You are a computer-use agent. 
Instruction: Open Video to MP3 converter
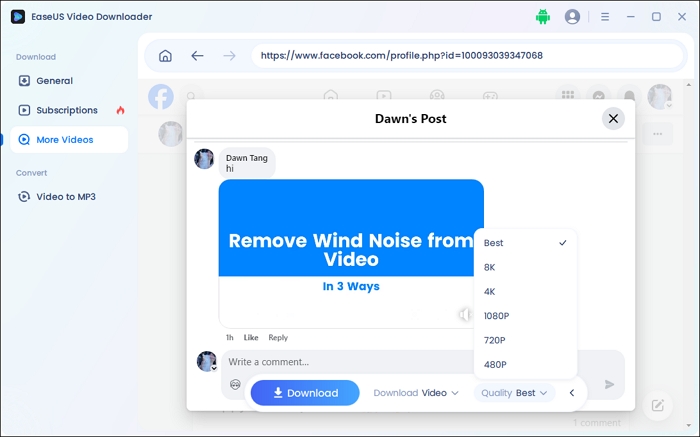(x=69, y=197)
